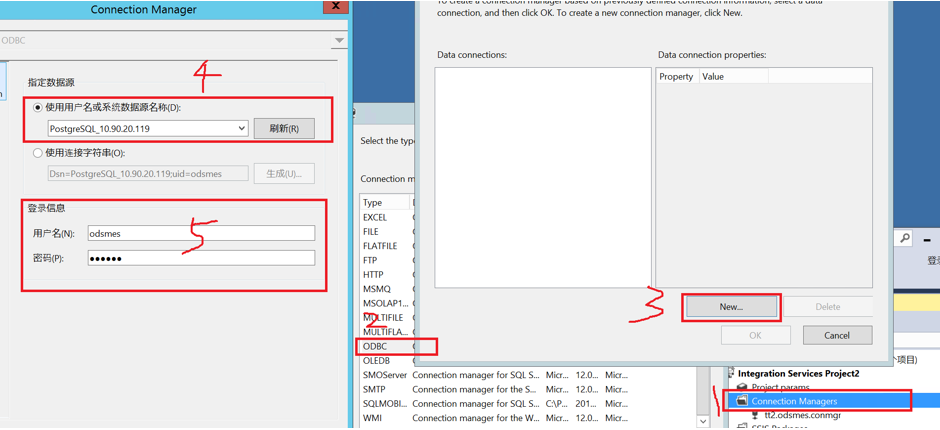
Task: Click the Property column header
Action: 677,76
